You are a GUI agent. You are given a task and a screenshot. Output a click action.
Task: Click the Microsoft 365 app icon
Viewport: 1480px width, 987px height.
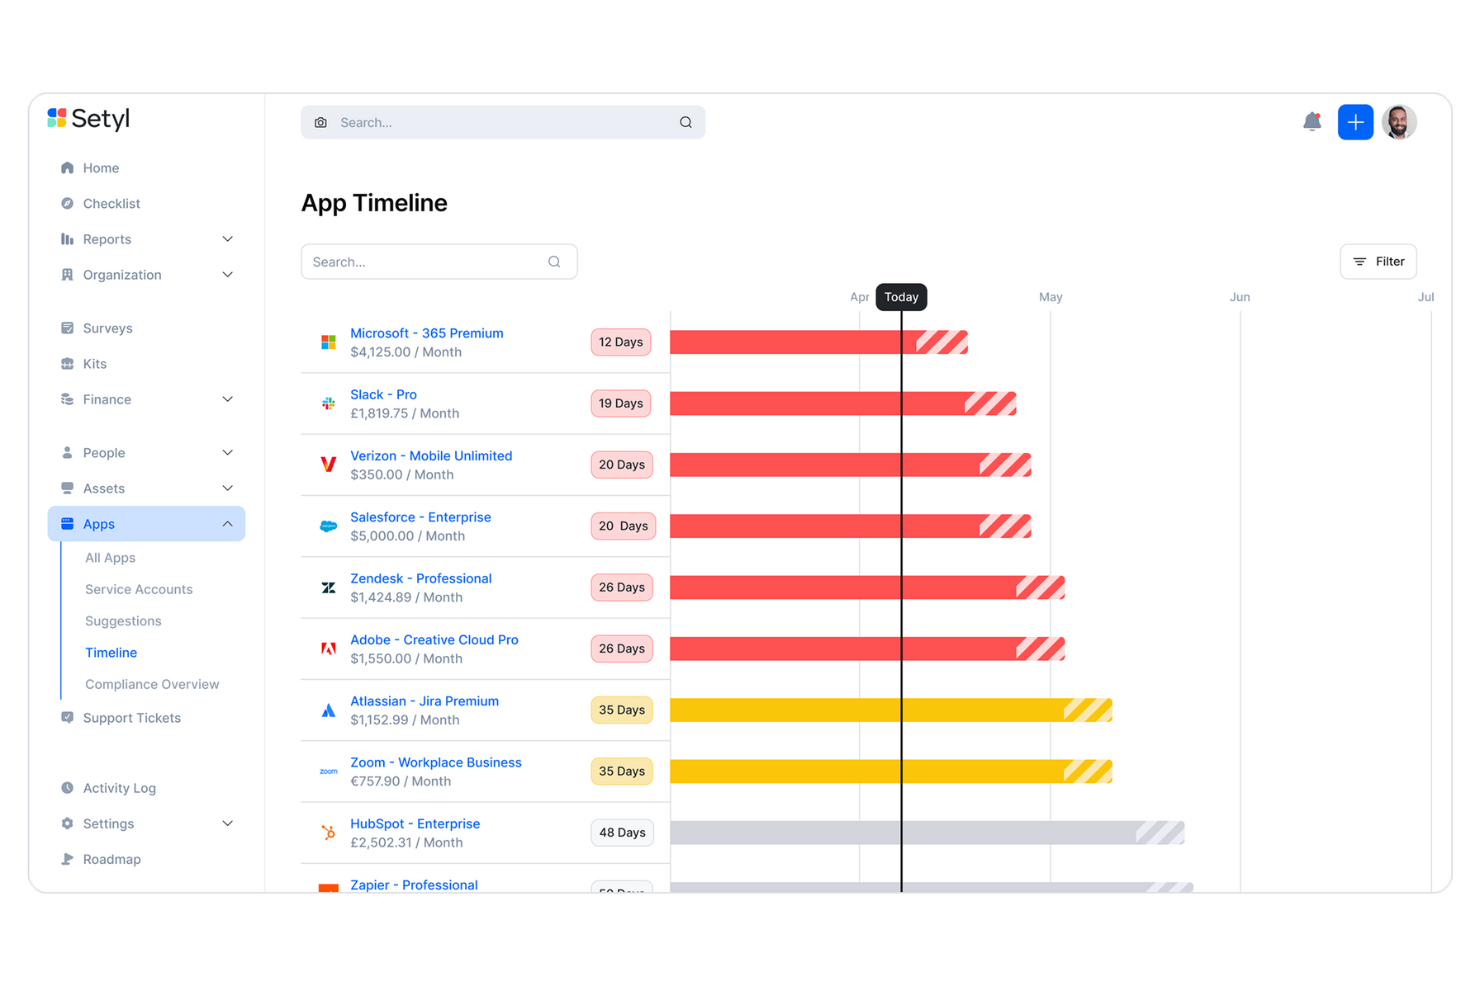coord(328,341)
